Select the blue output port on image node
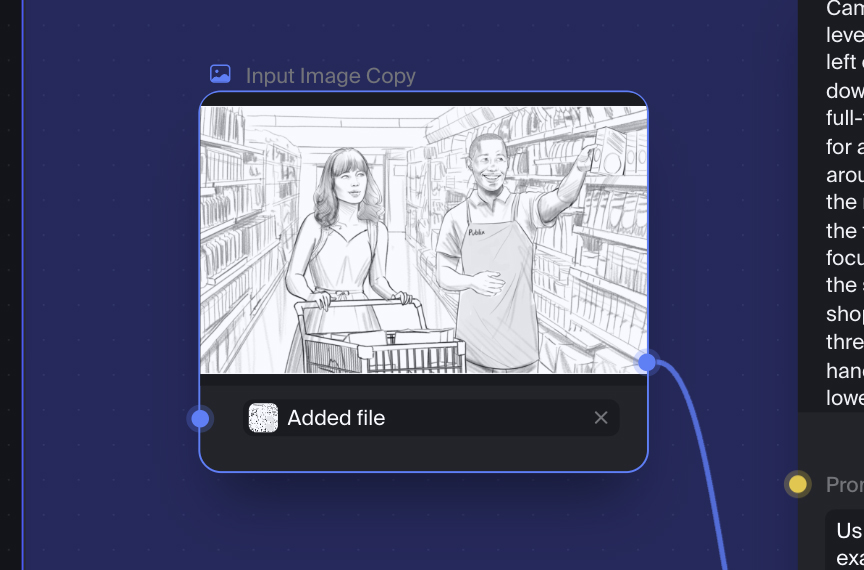Viewport: 864px width, 570px height. [x=647, y=362]
